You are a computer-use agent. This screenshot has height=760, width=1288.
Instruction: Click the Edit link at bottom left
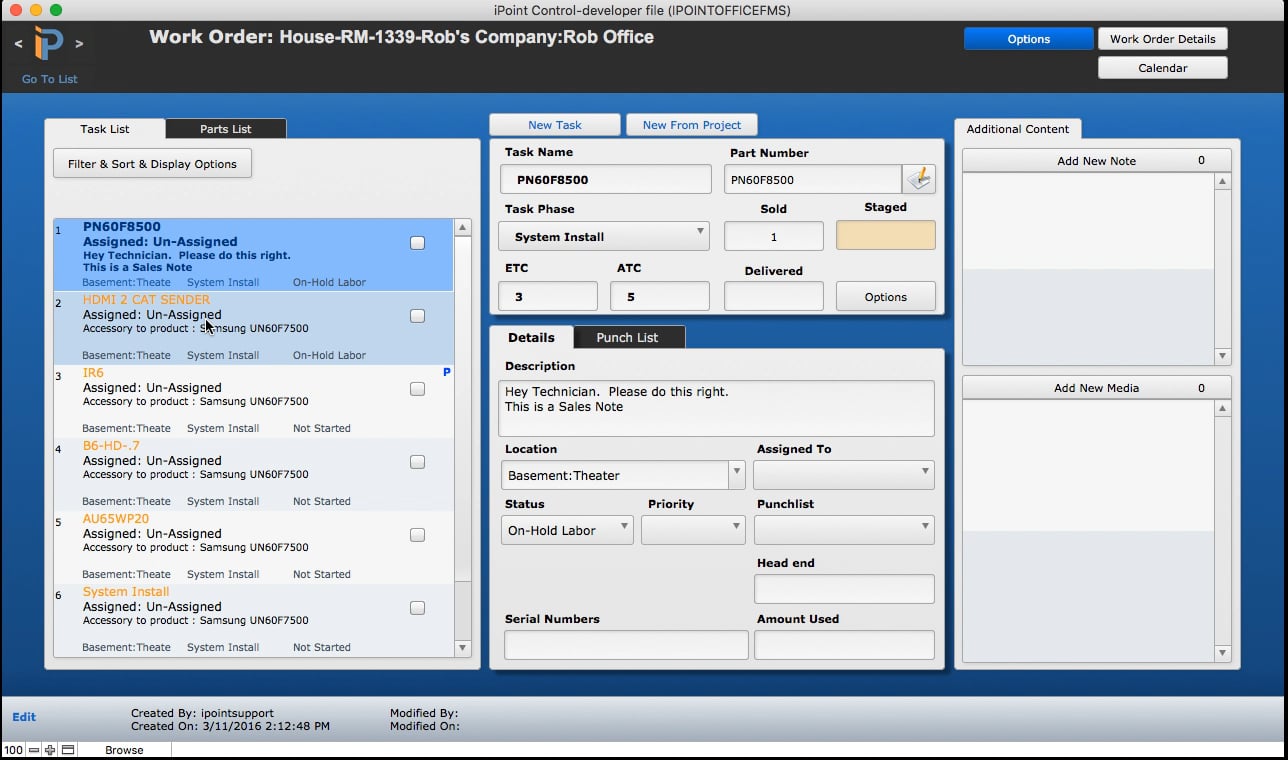24,717
